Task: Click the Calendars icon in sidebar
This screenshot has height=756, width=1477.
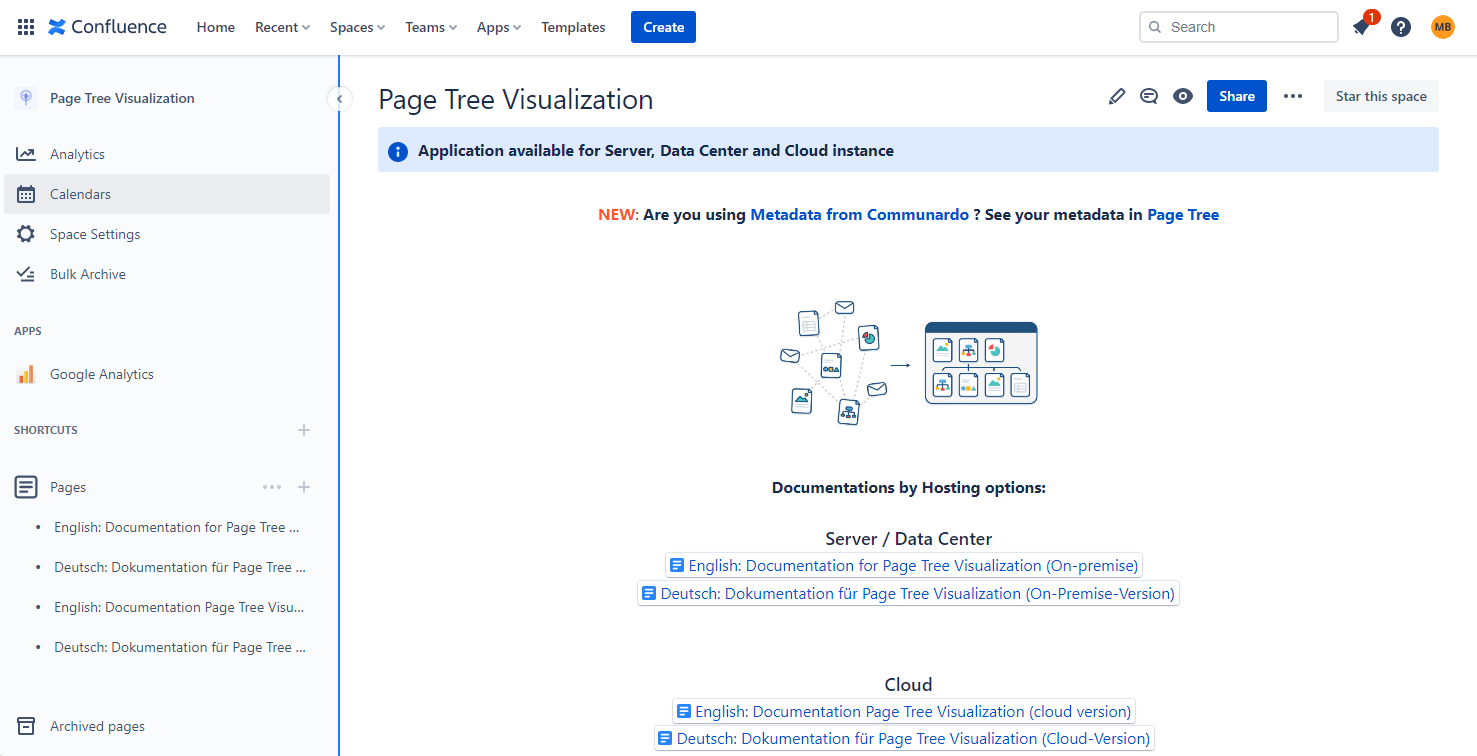Action: click(26, 194)
